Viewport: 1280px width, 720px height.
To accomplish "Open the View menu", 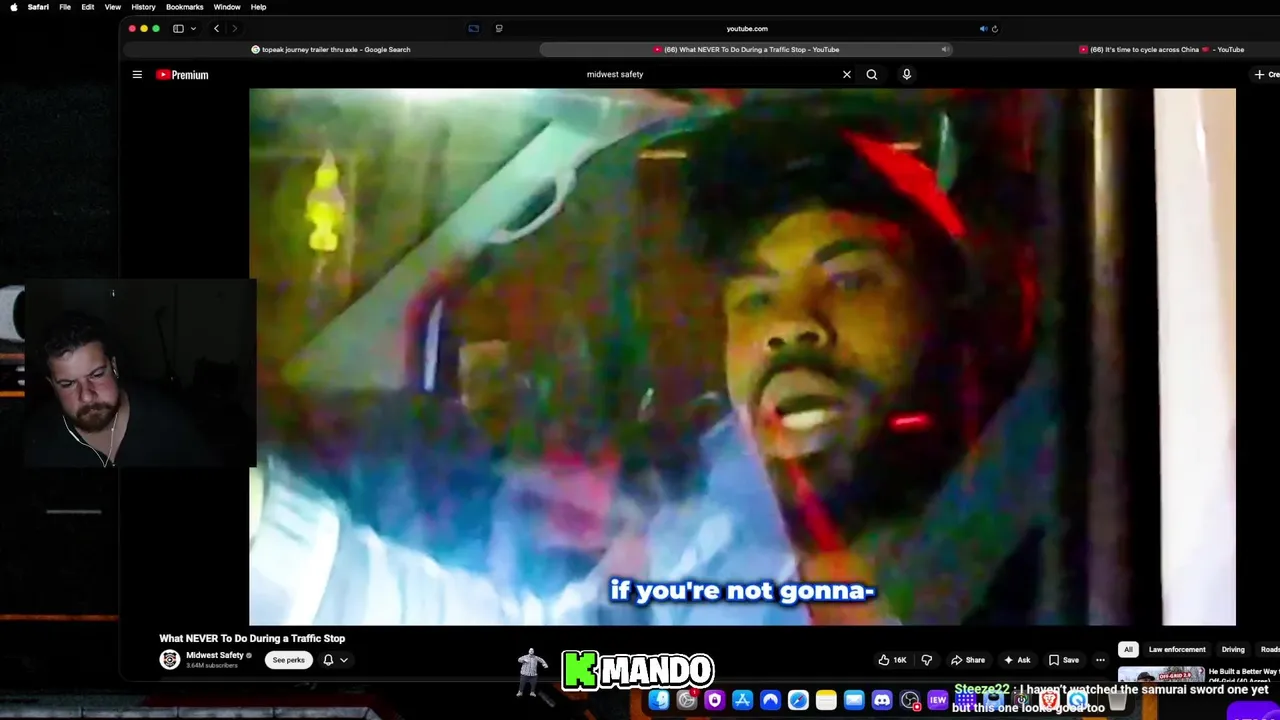I will 113,7.
